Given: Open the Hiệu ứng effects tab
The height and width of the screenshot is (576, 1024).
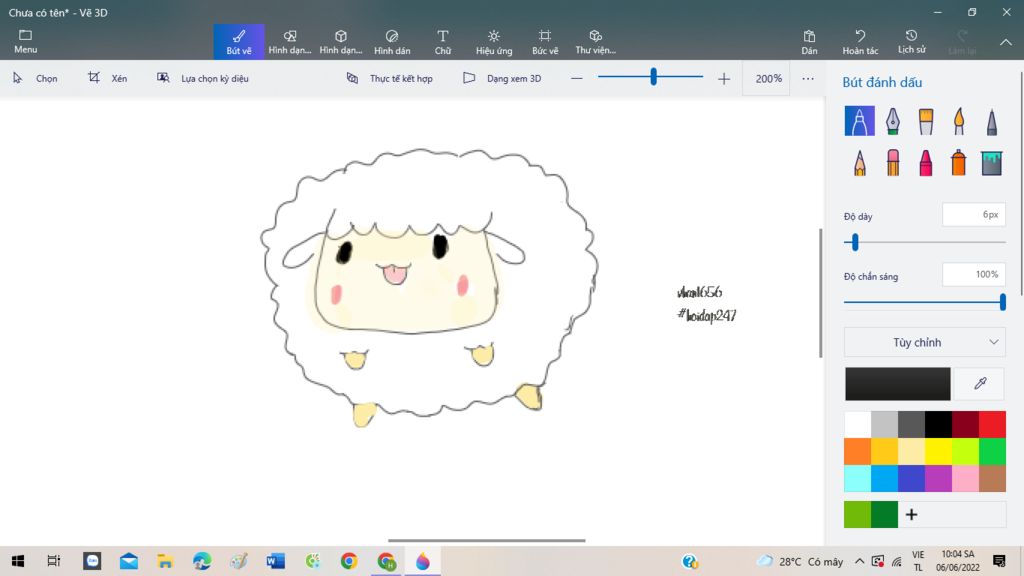Looking at the screenshot, I should [x=494, y=42].
